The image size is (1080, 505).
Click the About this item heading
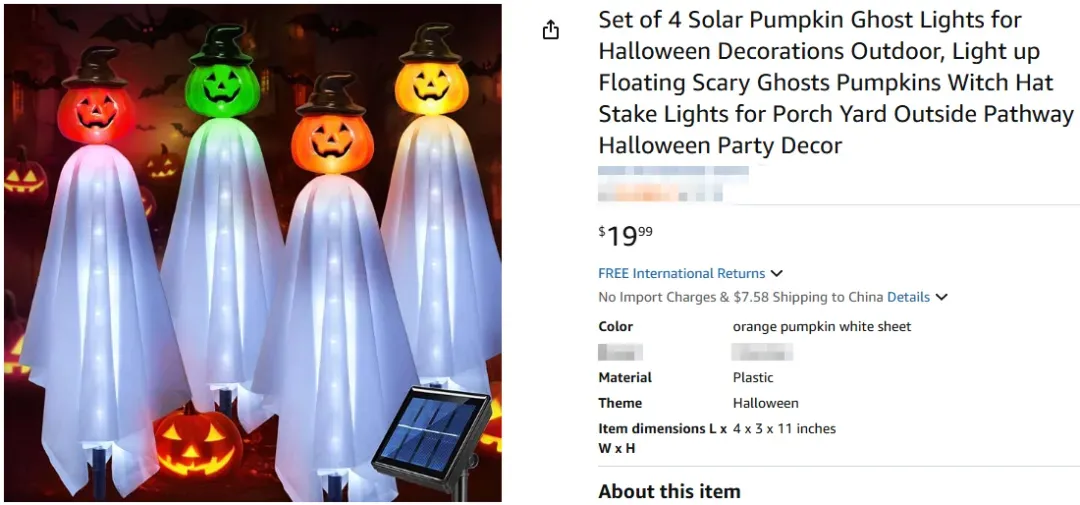pyautogui.click(x=669, y=491)
